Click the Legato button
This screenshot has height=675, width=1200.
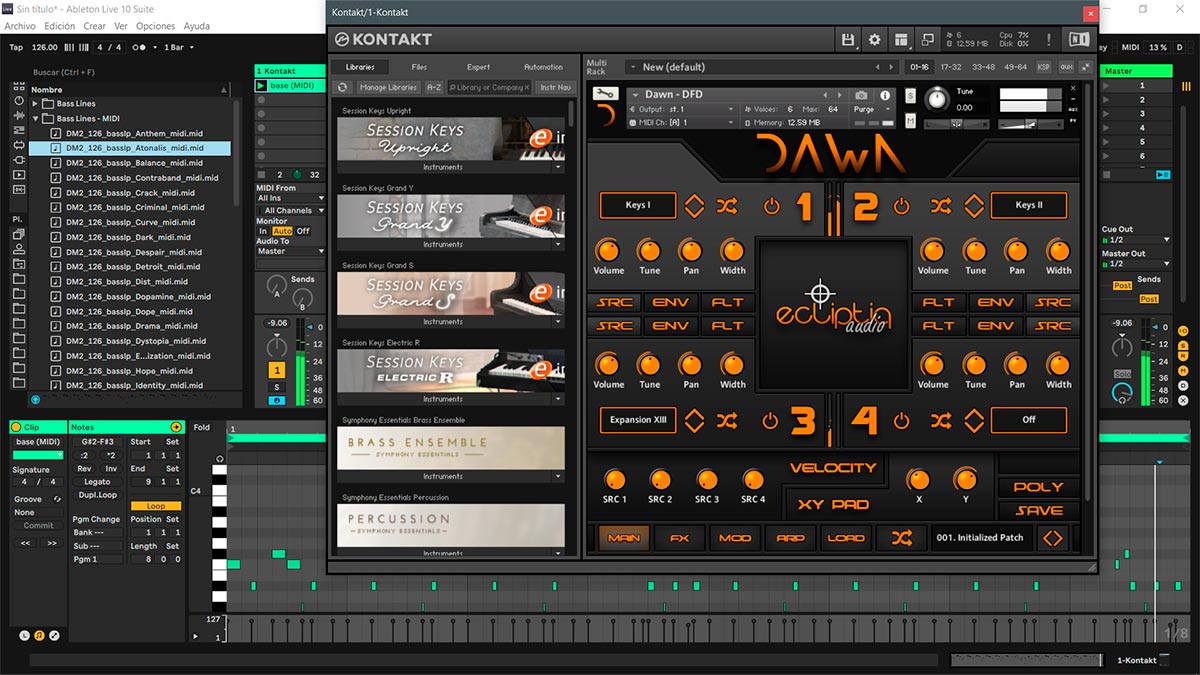click(x=97, y=482)
